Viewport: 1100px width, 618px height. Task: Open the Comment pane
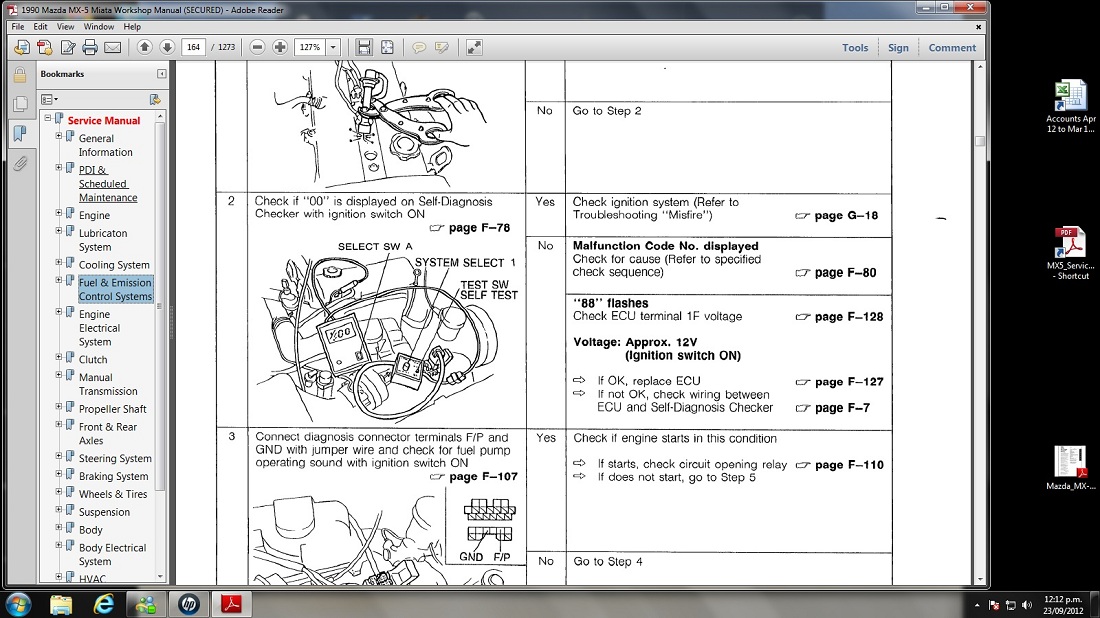tap(952, 48)
